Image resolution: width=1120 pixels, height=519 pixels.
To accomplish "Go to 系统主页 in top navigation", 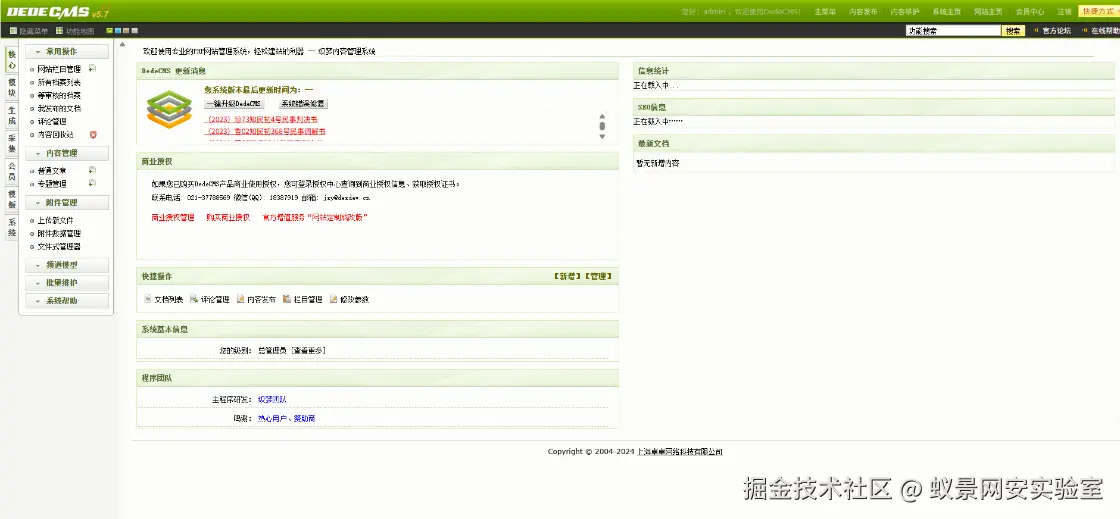I will (x=946, y=11).
